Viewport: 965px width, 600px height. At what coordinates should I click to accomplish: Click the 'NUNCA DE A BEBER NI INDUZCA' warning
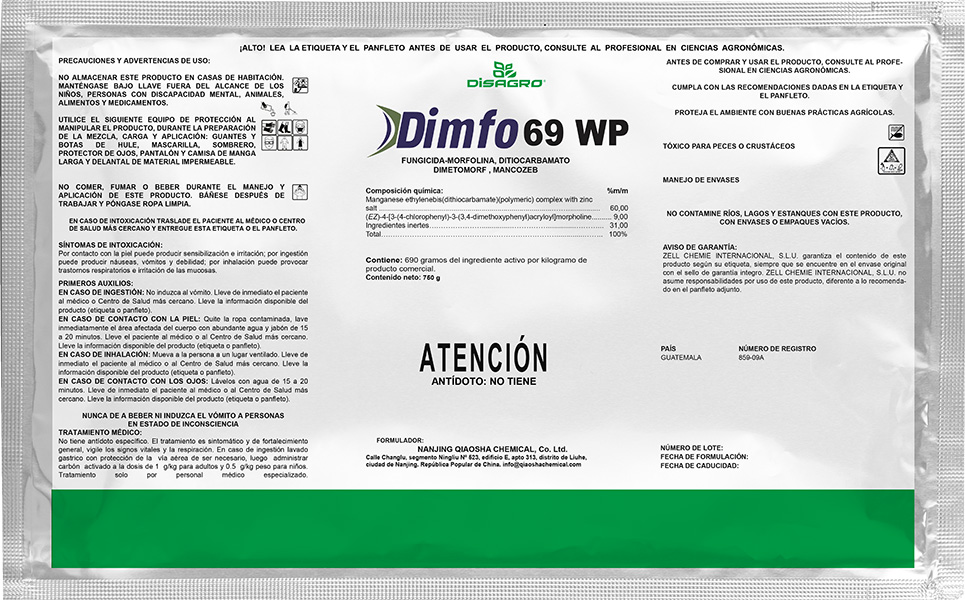[x=183, y=420]
